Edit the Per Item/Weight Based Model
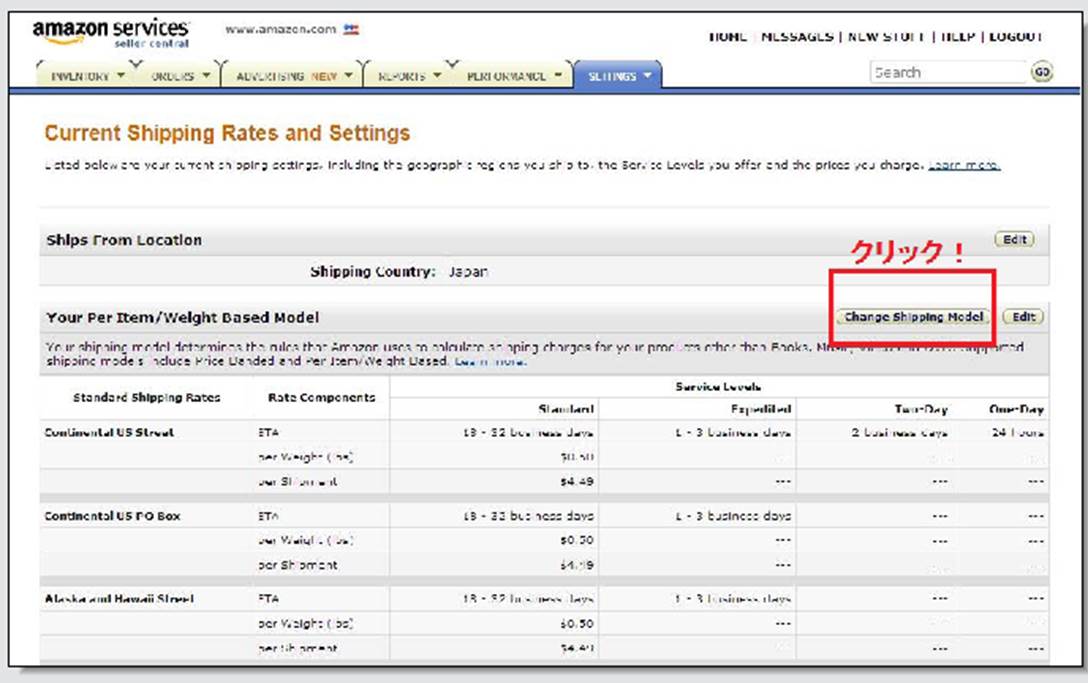Viewport: 1088px width, 683px height. point(1022,317)
